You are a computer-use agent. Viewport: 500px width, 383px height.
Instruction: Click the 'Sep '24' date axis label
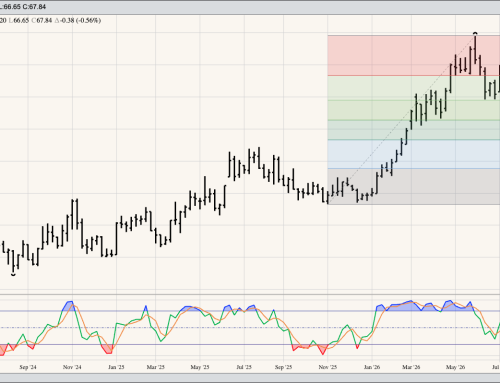click(x=28, y=367)
